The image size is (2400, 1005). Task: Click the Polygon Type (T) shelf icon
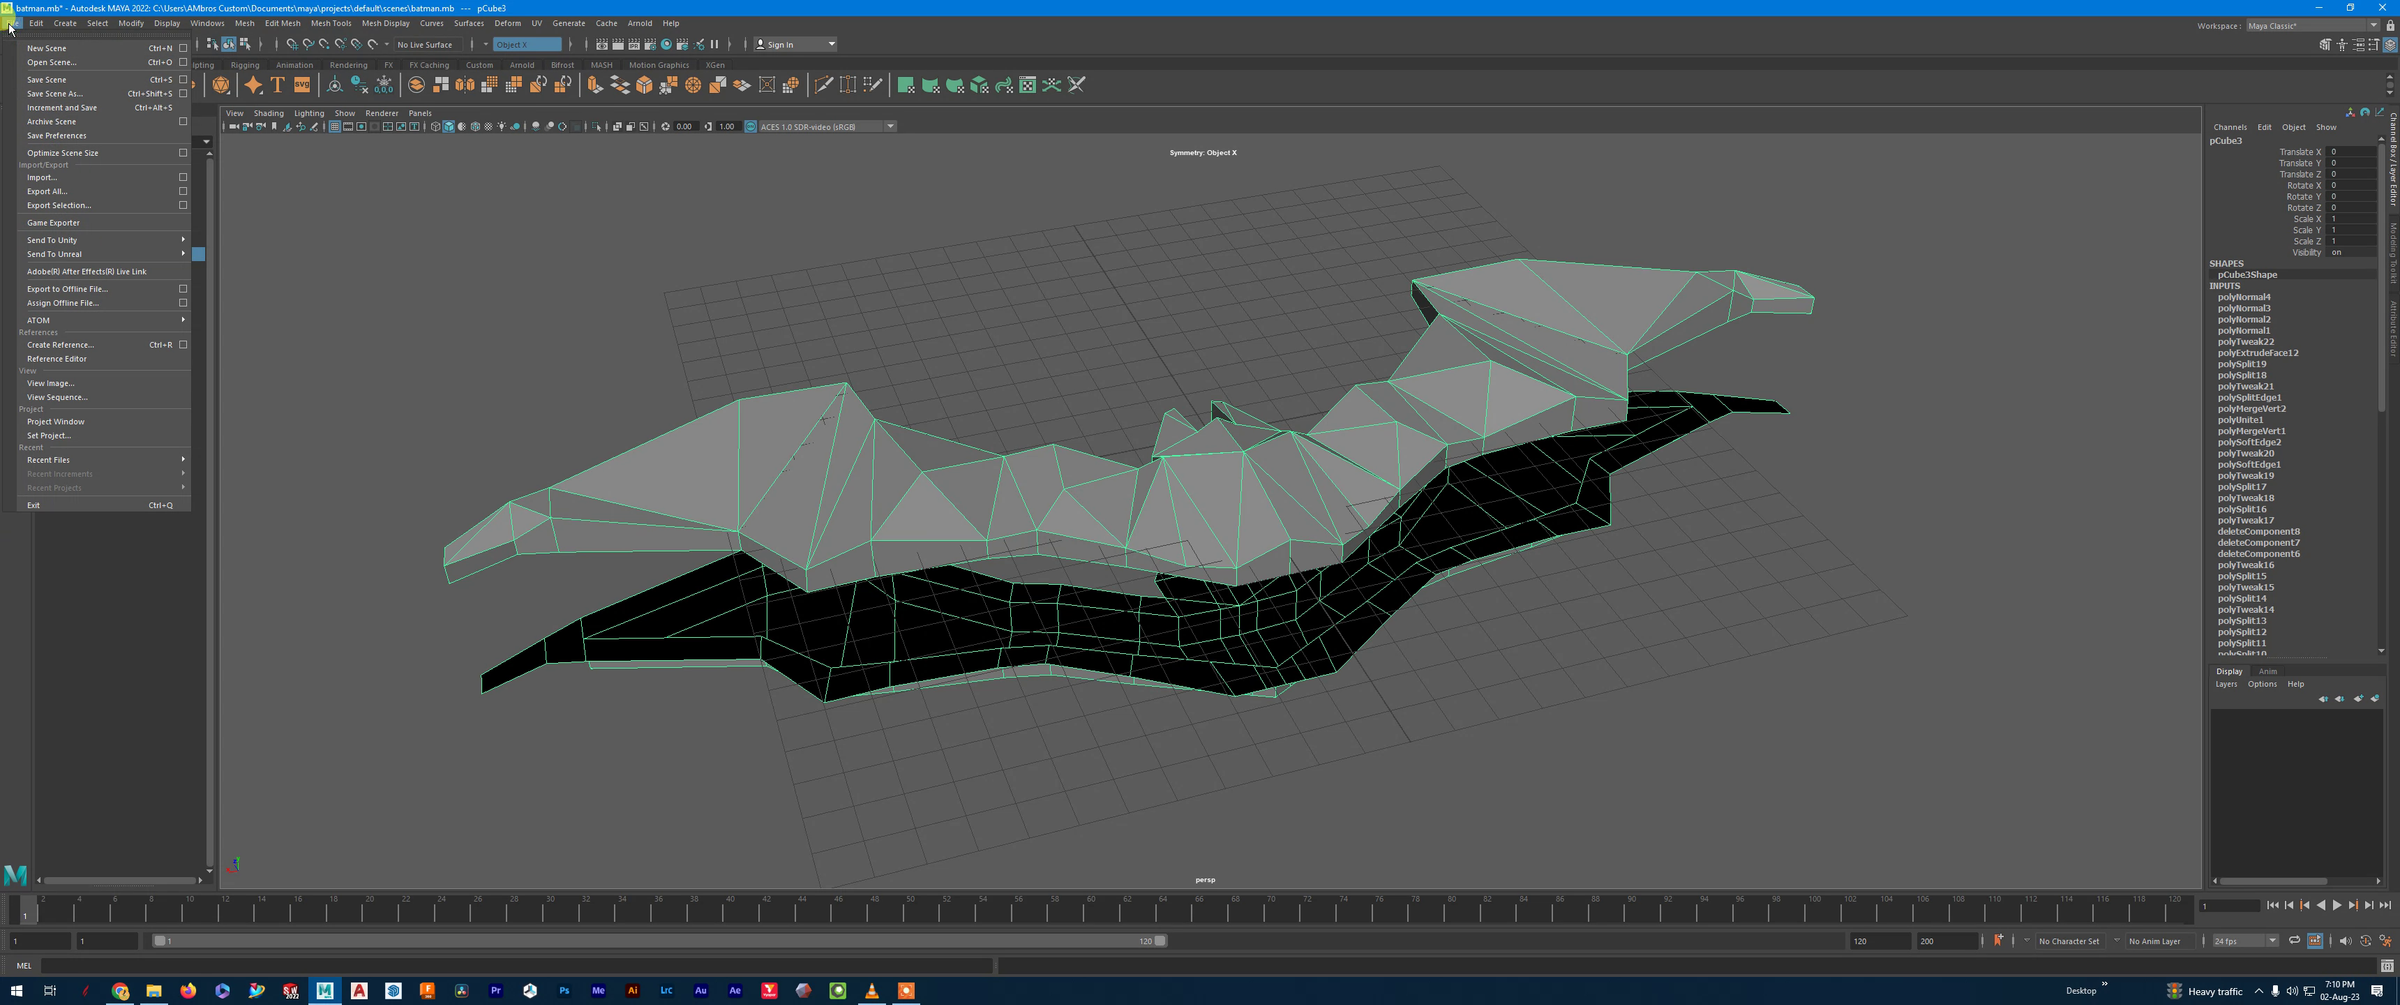[x=278, y=85]
